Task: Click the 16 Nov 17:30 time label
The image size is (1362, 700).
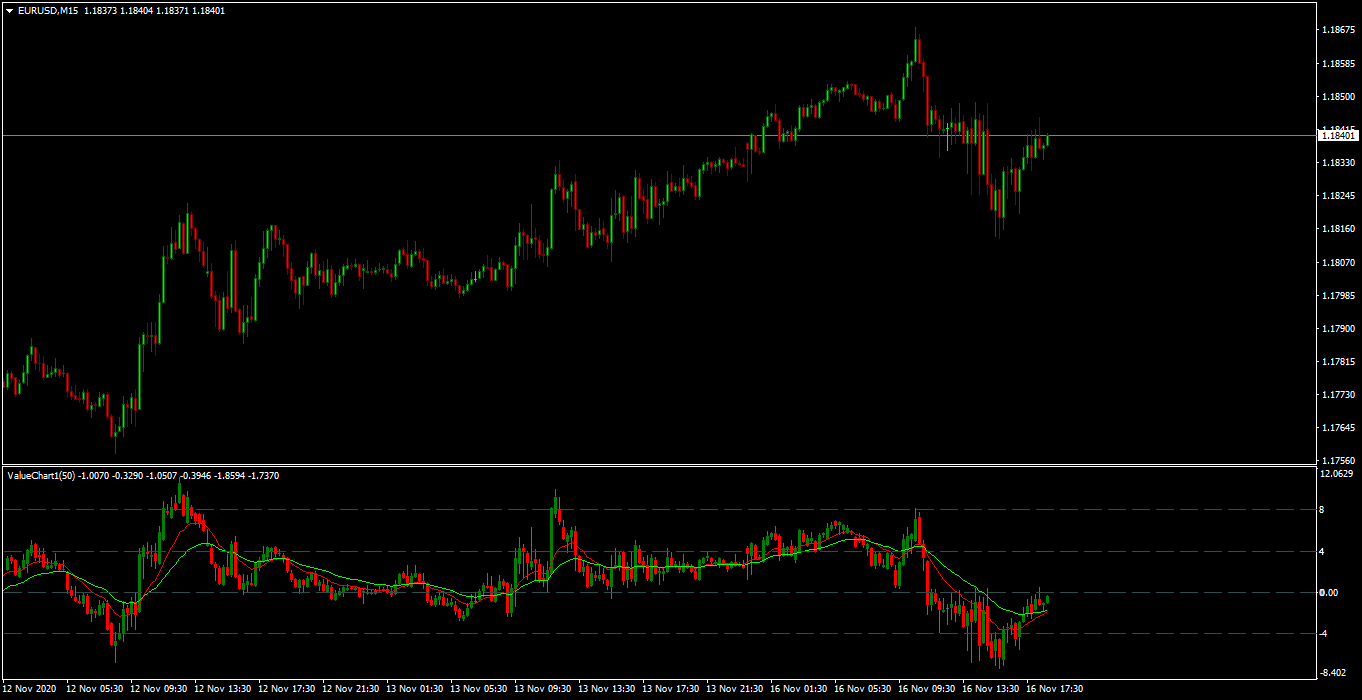Action: point(1056,689)
